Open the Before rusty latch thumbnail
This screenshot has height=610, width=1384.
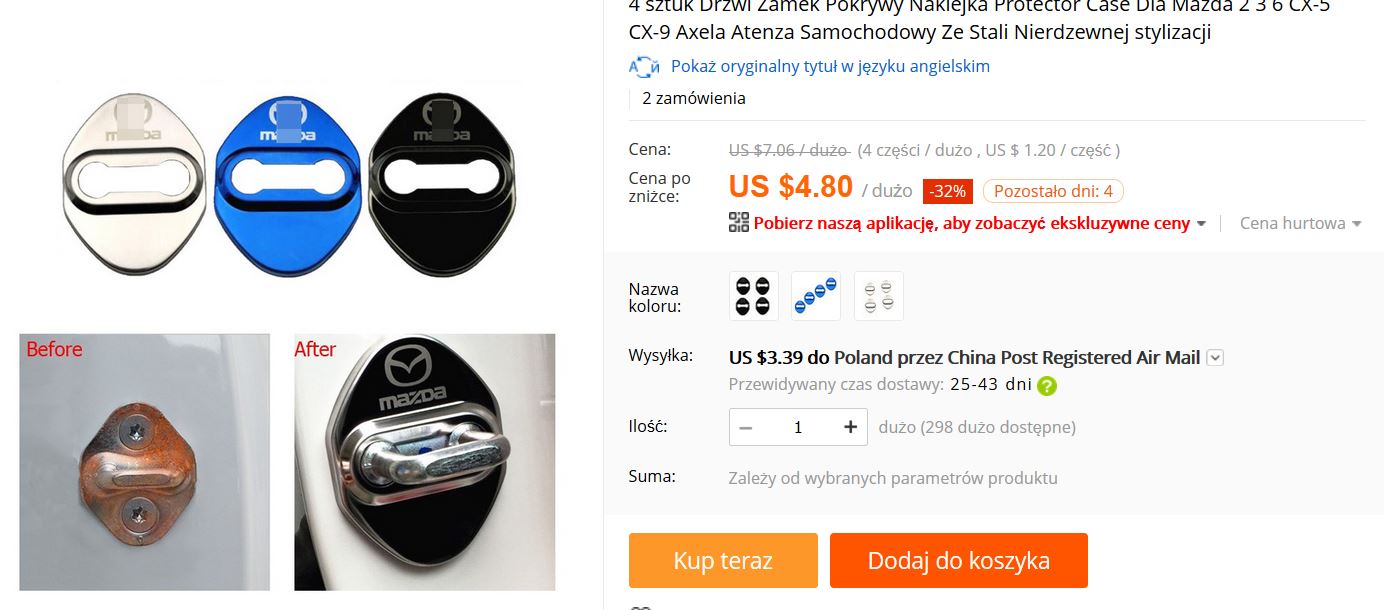coord(145,462)
